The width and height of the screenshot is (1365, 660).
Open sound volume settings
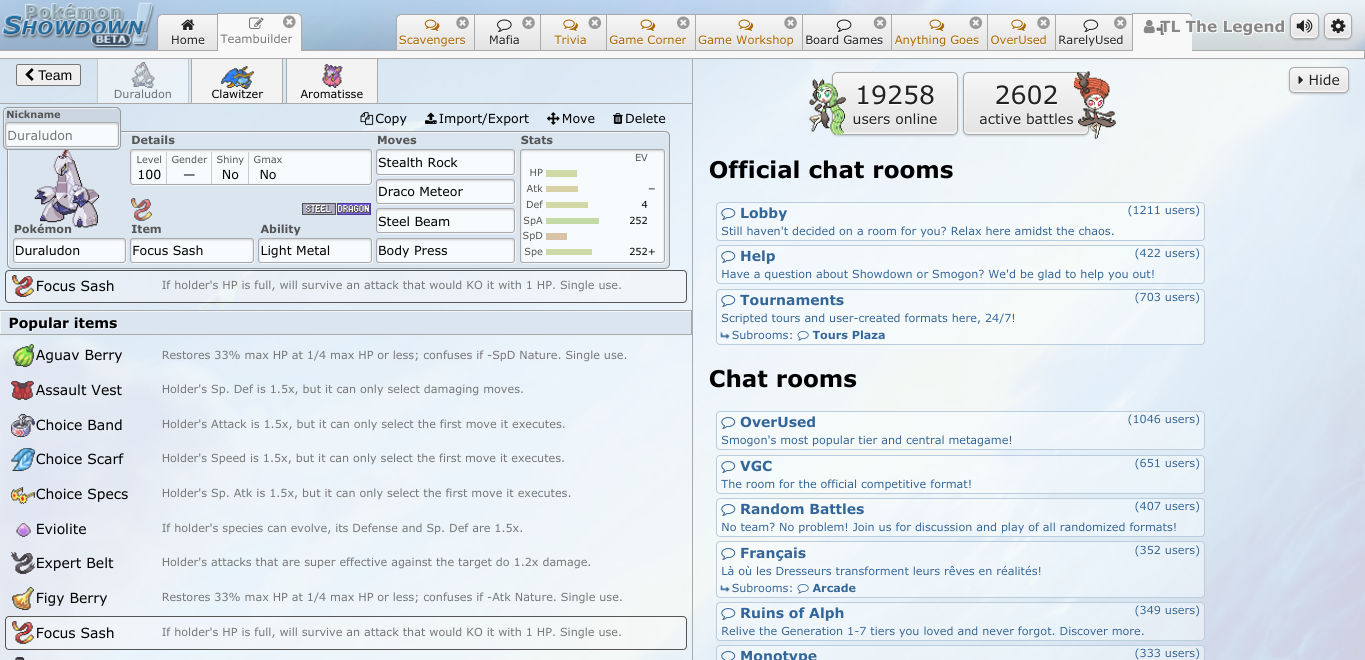(x=1304, y=27)
